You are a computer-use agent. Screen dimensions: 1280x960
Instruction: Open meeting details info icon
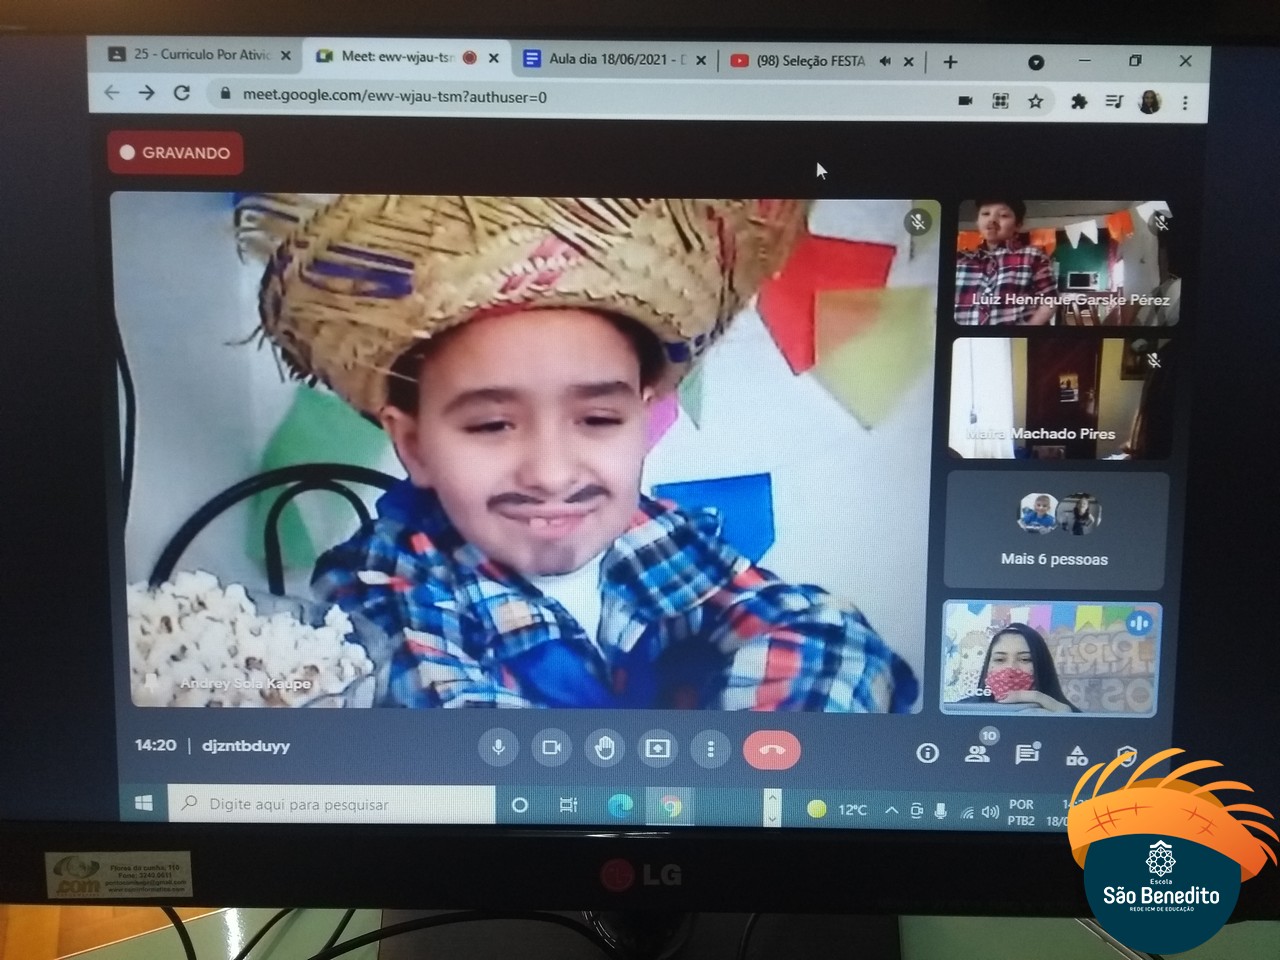[x=927, y=753]
